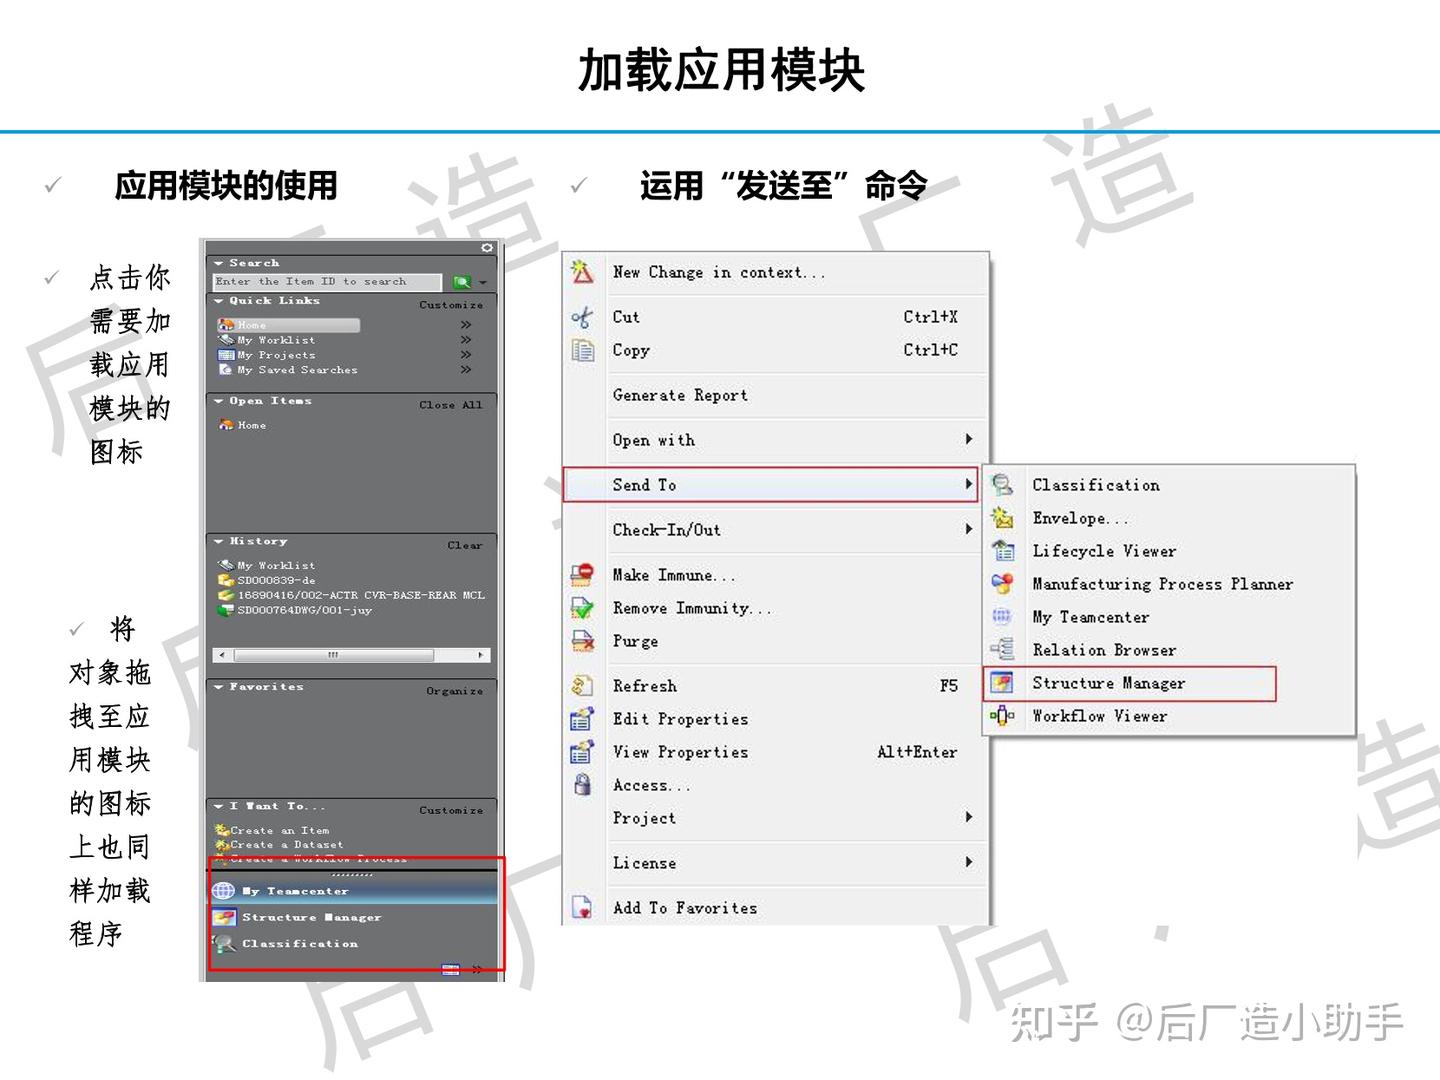The image size is (1440, 1080).
Task: Click the search magnifier button
Action: 460,281
